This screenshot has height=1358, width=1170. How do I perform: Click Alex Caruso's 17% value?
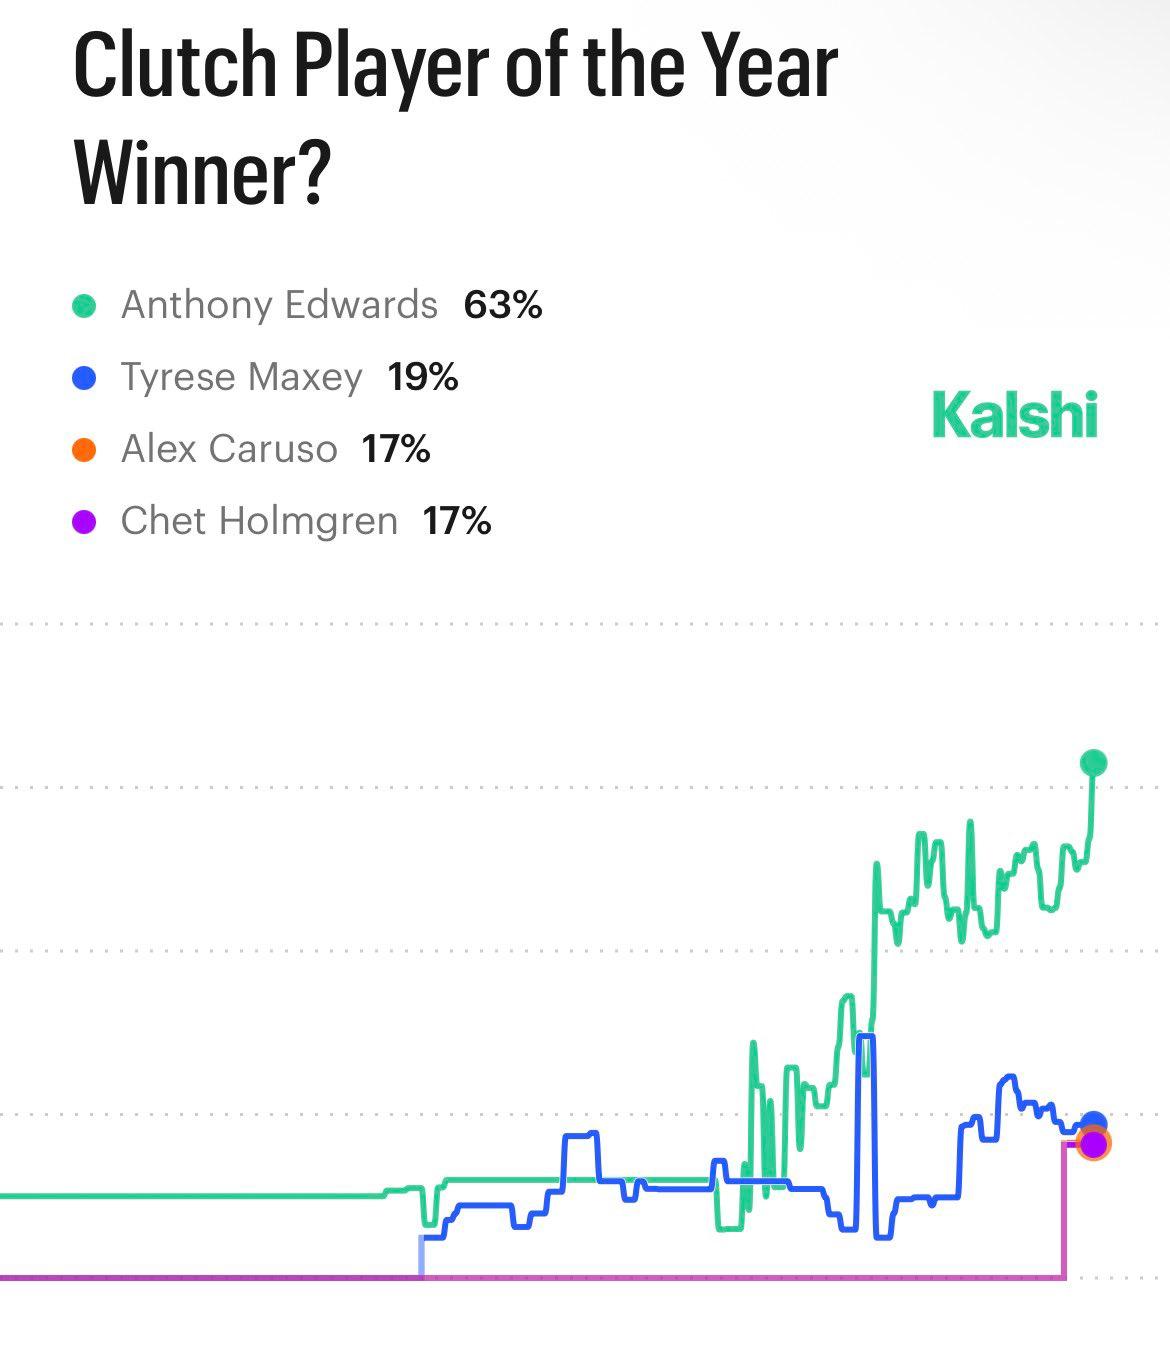pos(396,449)
